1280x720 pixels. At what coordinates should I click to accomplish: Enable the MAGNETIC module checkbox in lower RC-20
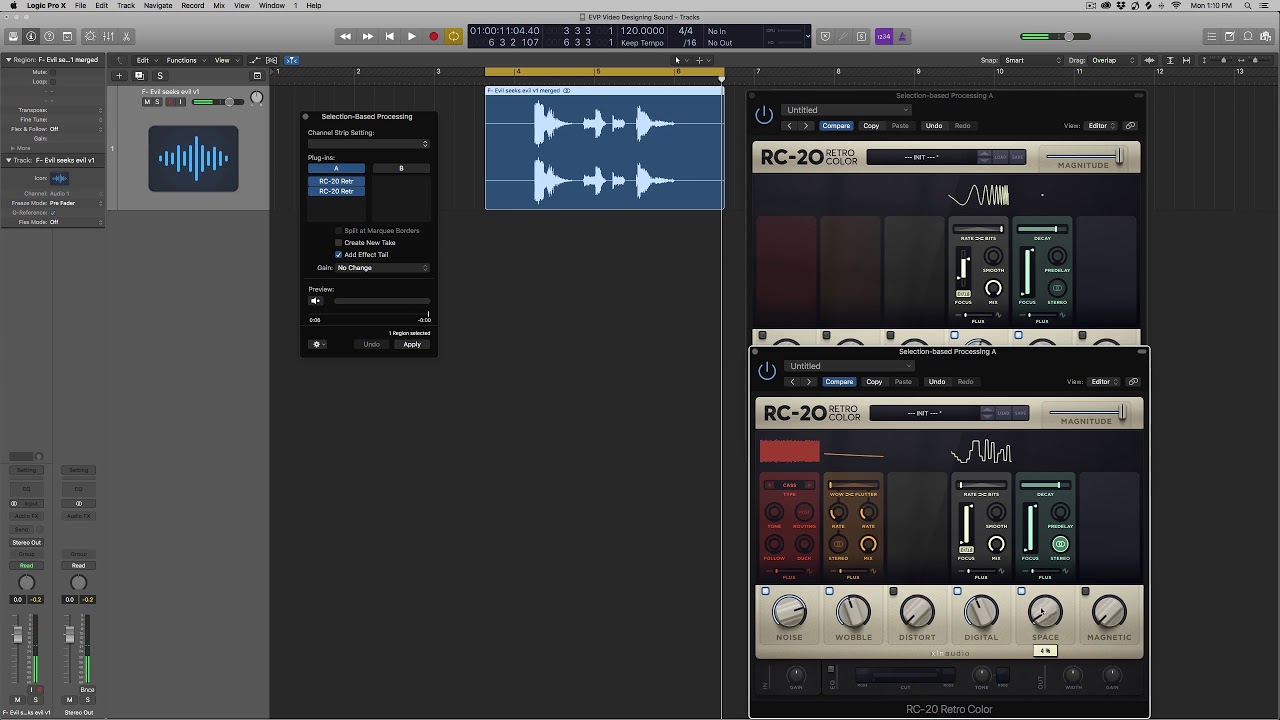(1086, 591)
